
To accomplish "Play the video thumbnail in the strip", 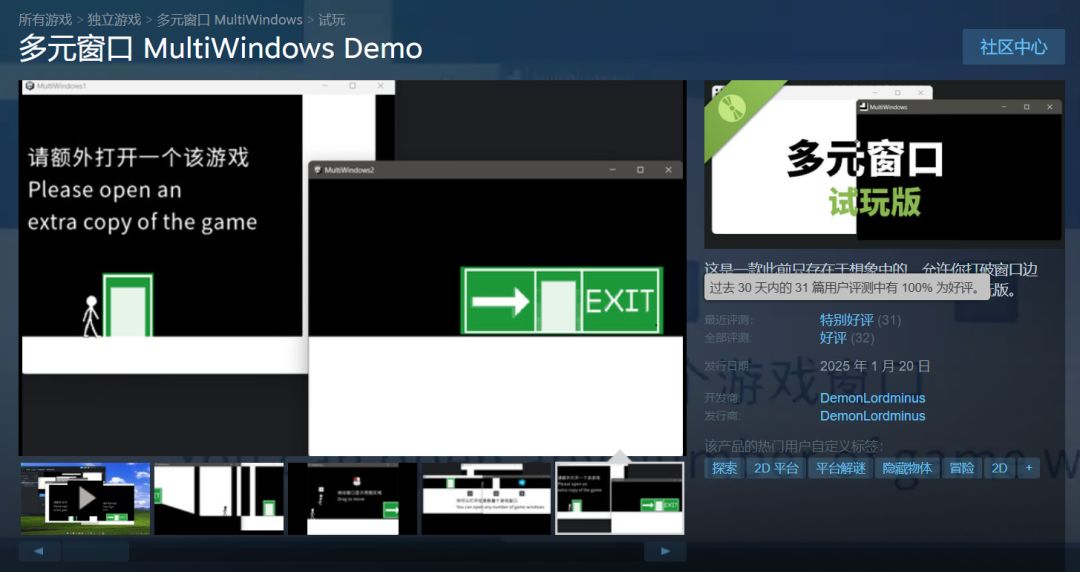I will pyautogui.click(x=85, y=498).
